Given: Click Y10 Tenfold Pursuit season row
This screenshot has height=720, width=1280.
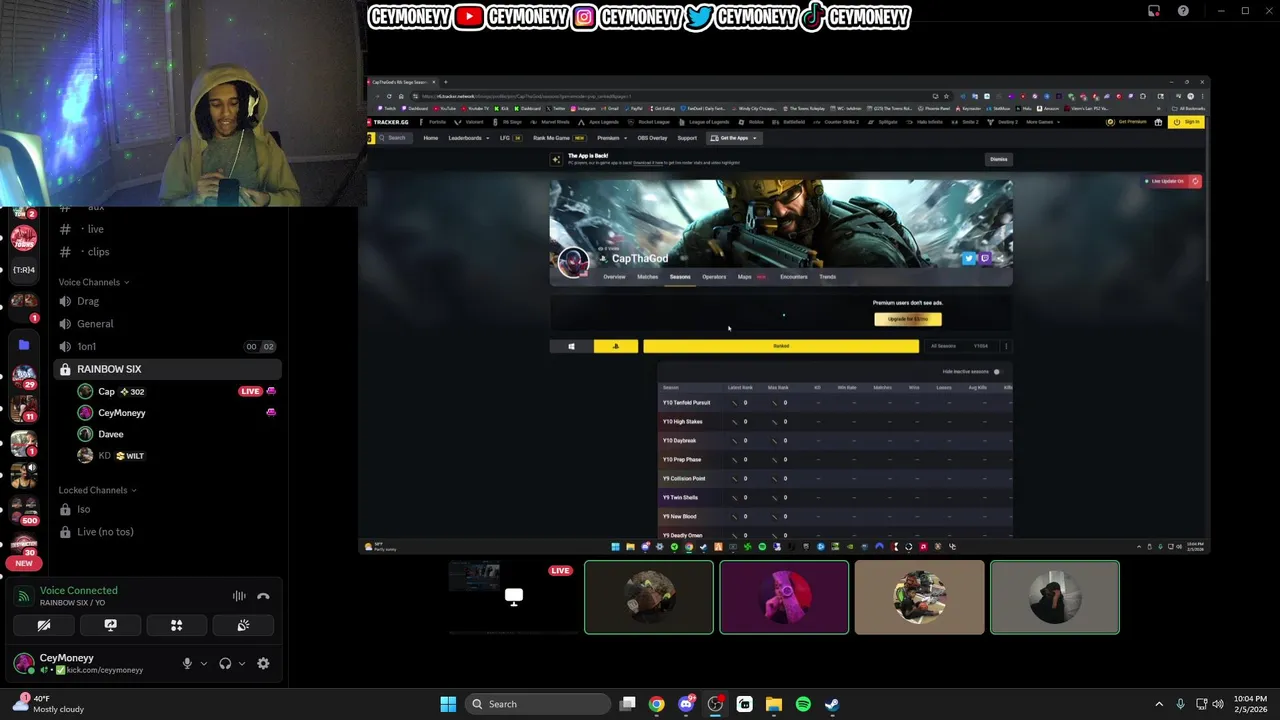Looking at the screenshot, I should pos(834,403).
